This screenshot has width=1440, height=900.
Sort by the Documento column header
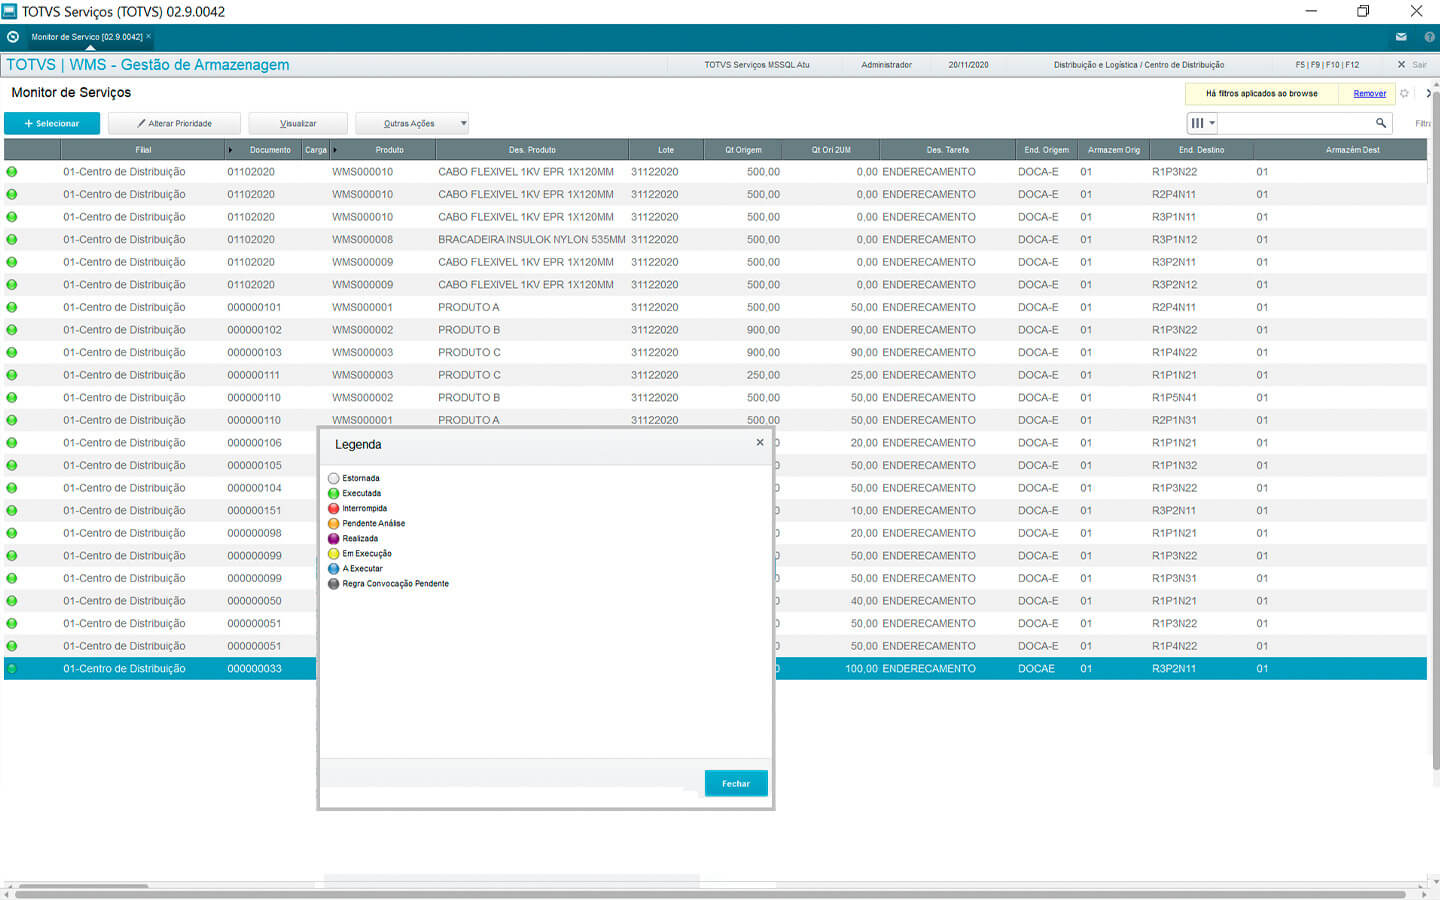click(270, 150)
